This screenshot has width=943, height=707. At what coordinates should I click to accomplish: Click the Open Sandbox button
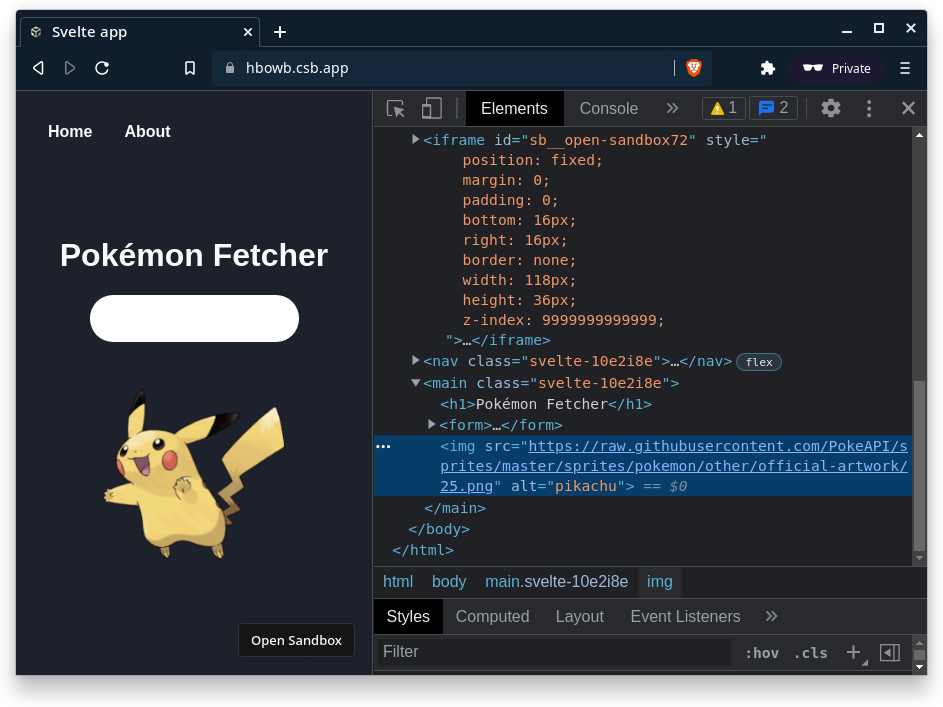pos(296,640)
